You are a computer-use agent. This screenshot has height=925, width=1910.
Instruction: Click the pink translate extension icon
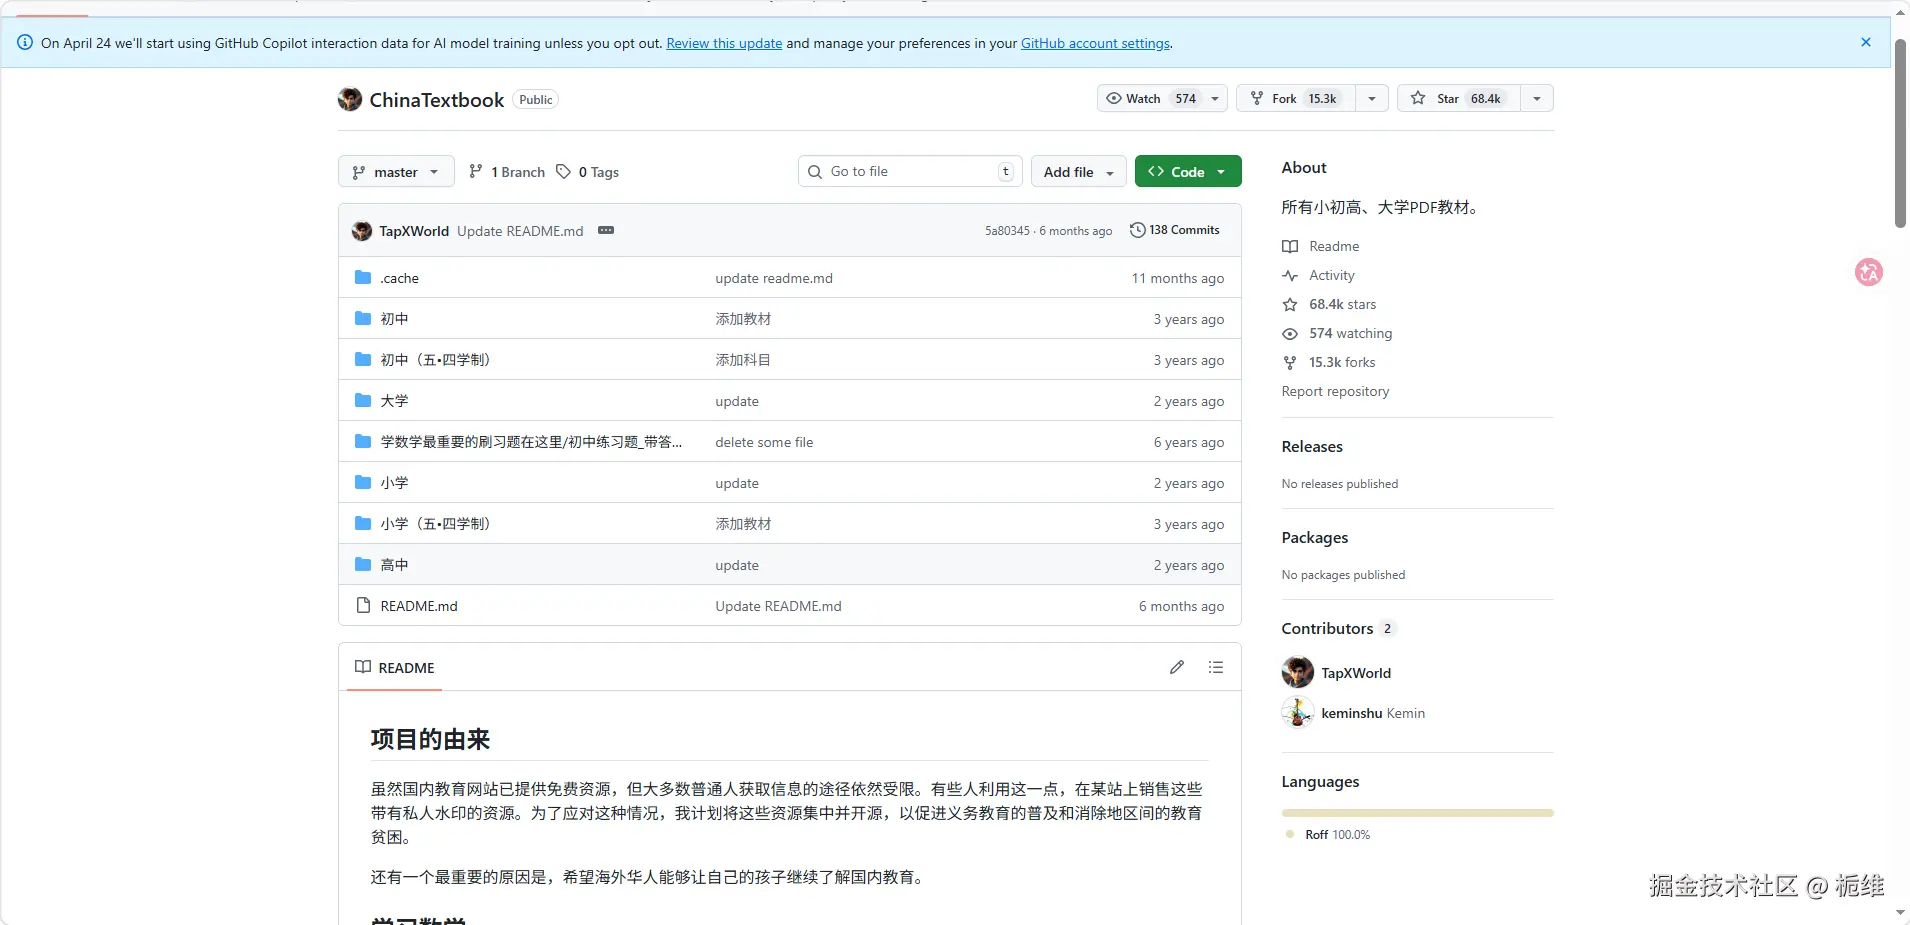(1869, 272)
